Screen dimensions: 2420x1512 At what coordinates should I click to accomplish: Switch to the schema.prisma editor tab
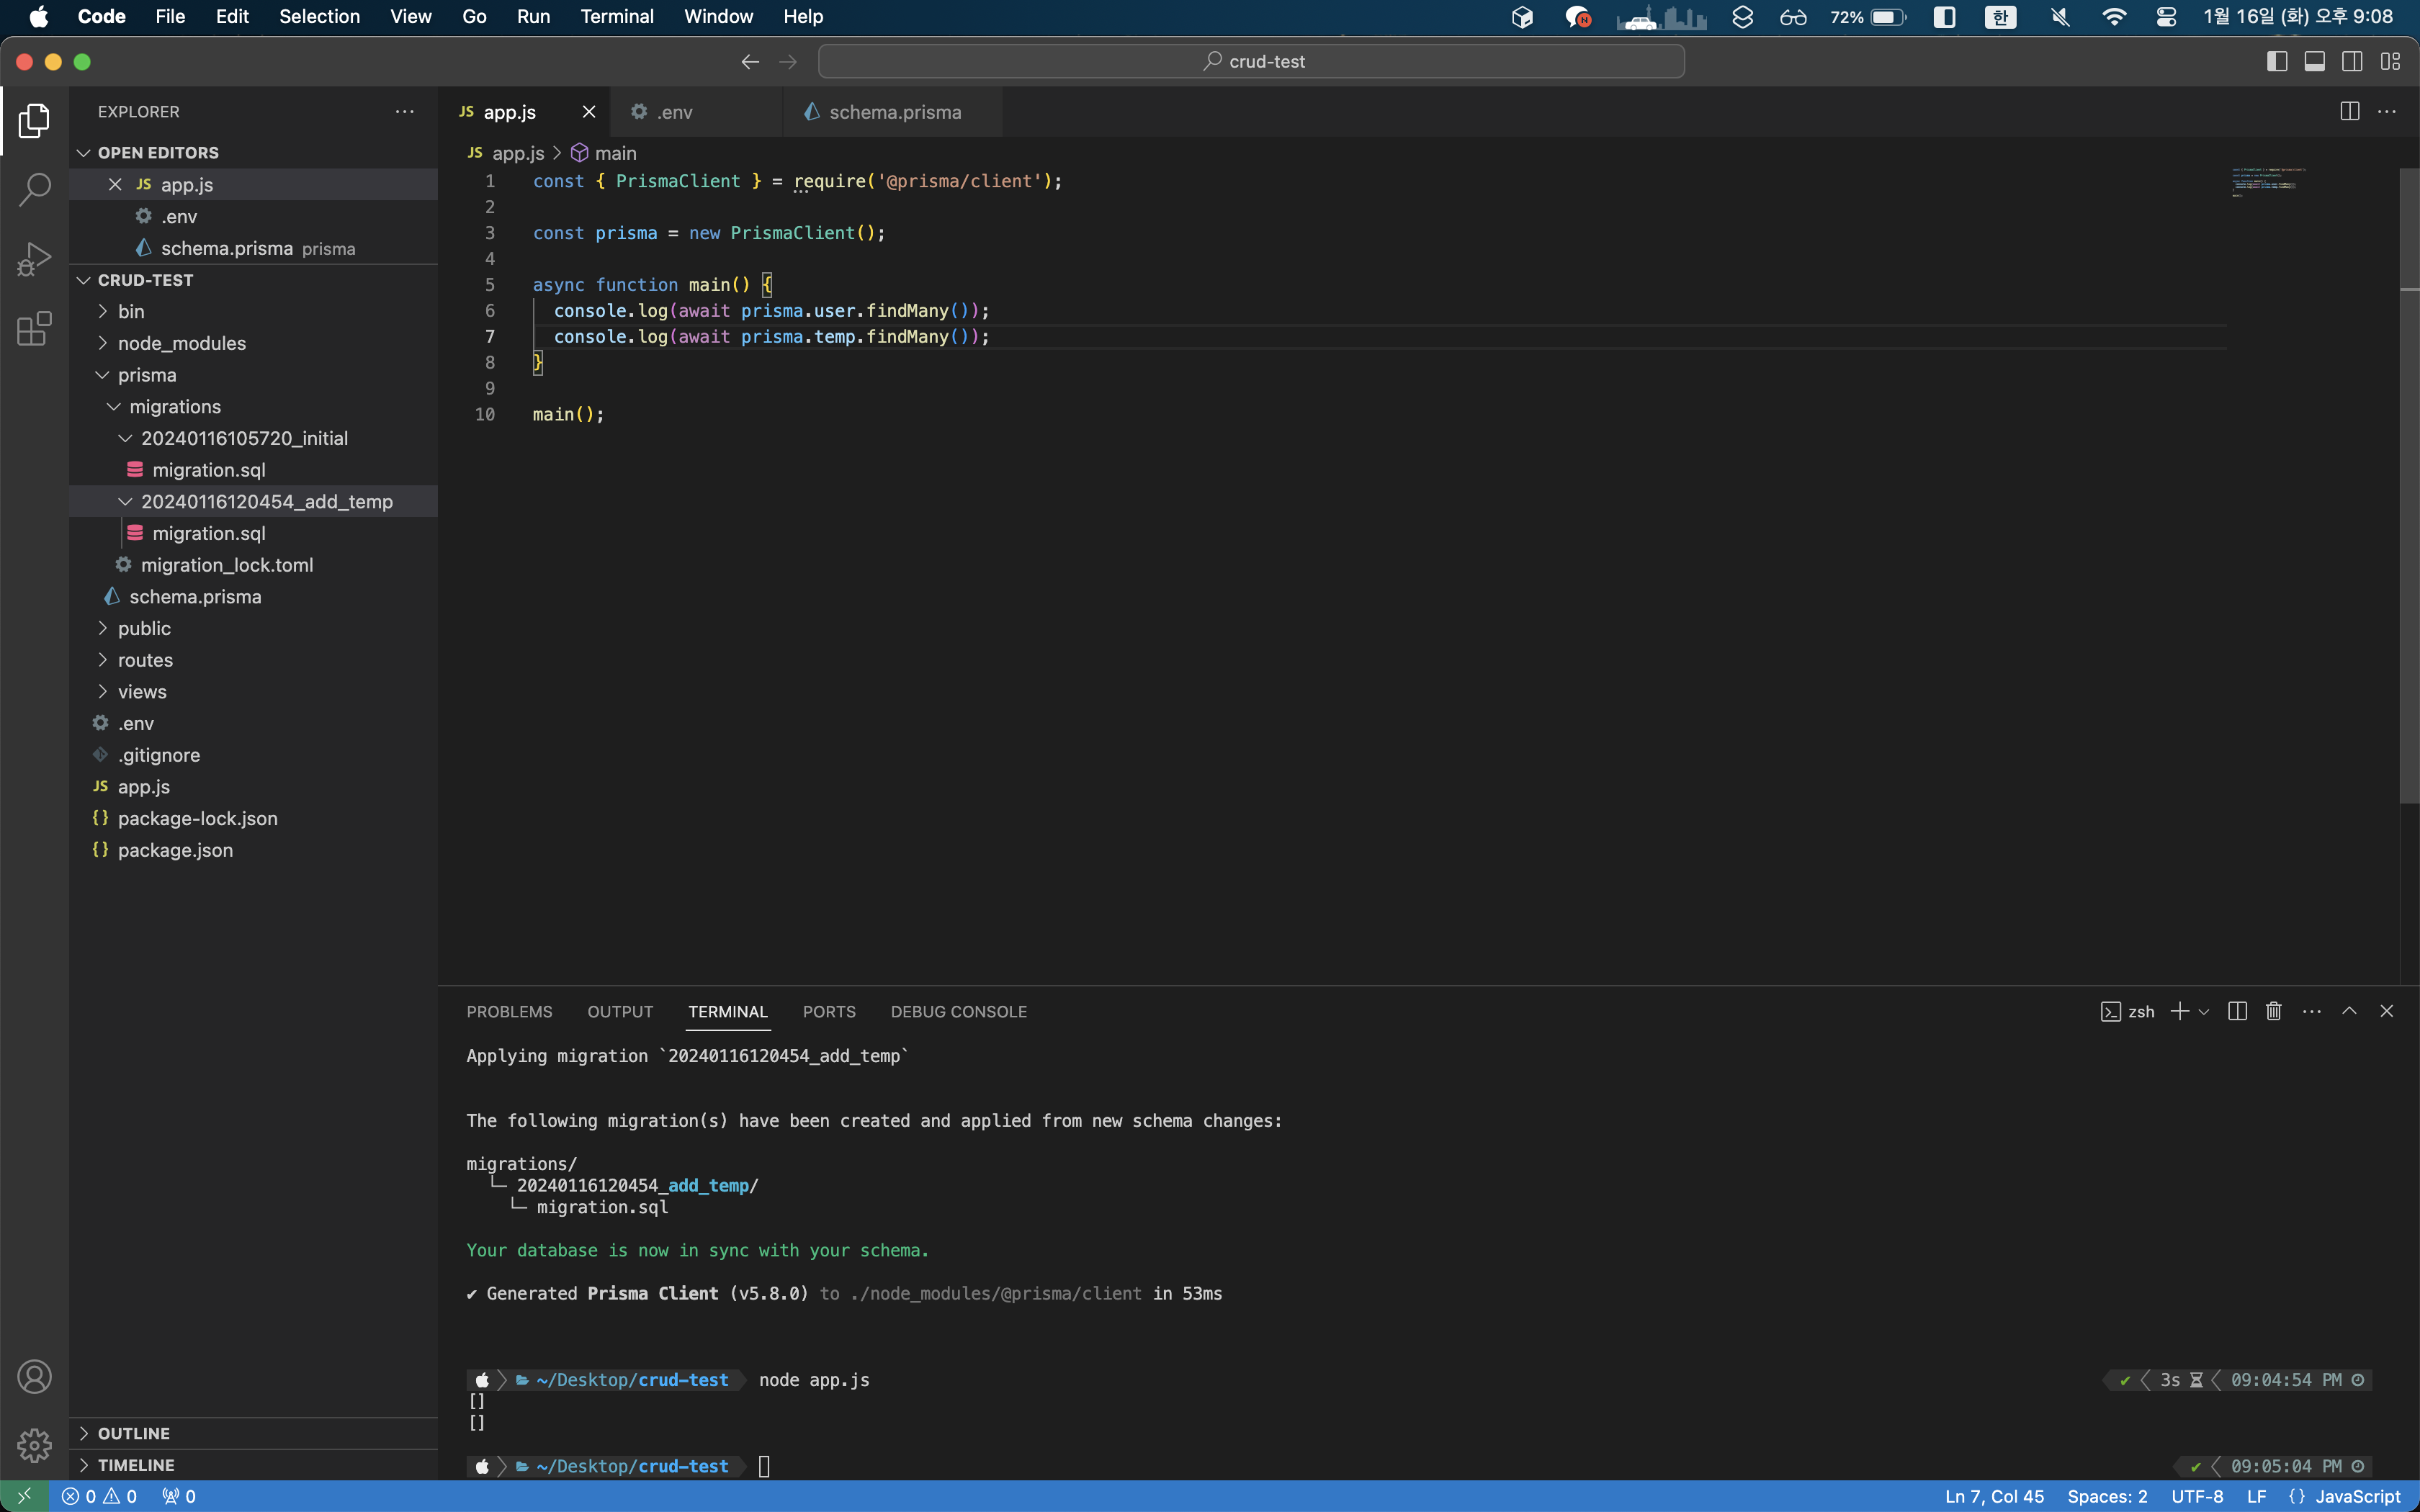(x=894, y=112)
